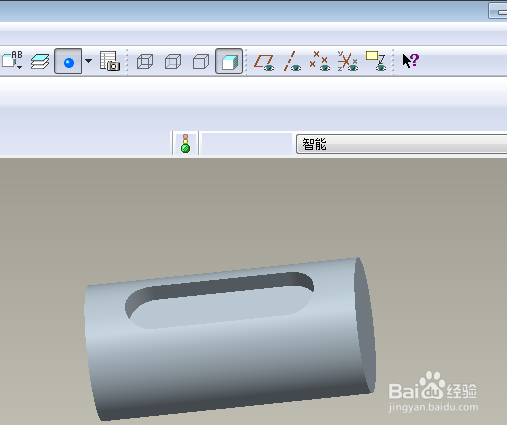Toggle datum points visibility
The width and height of the screenshot is (507, 425).
point(320,61)
